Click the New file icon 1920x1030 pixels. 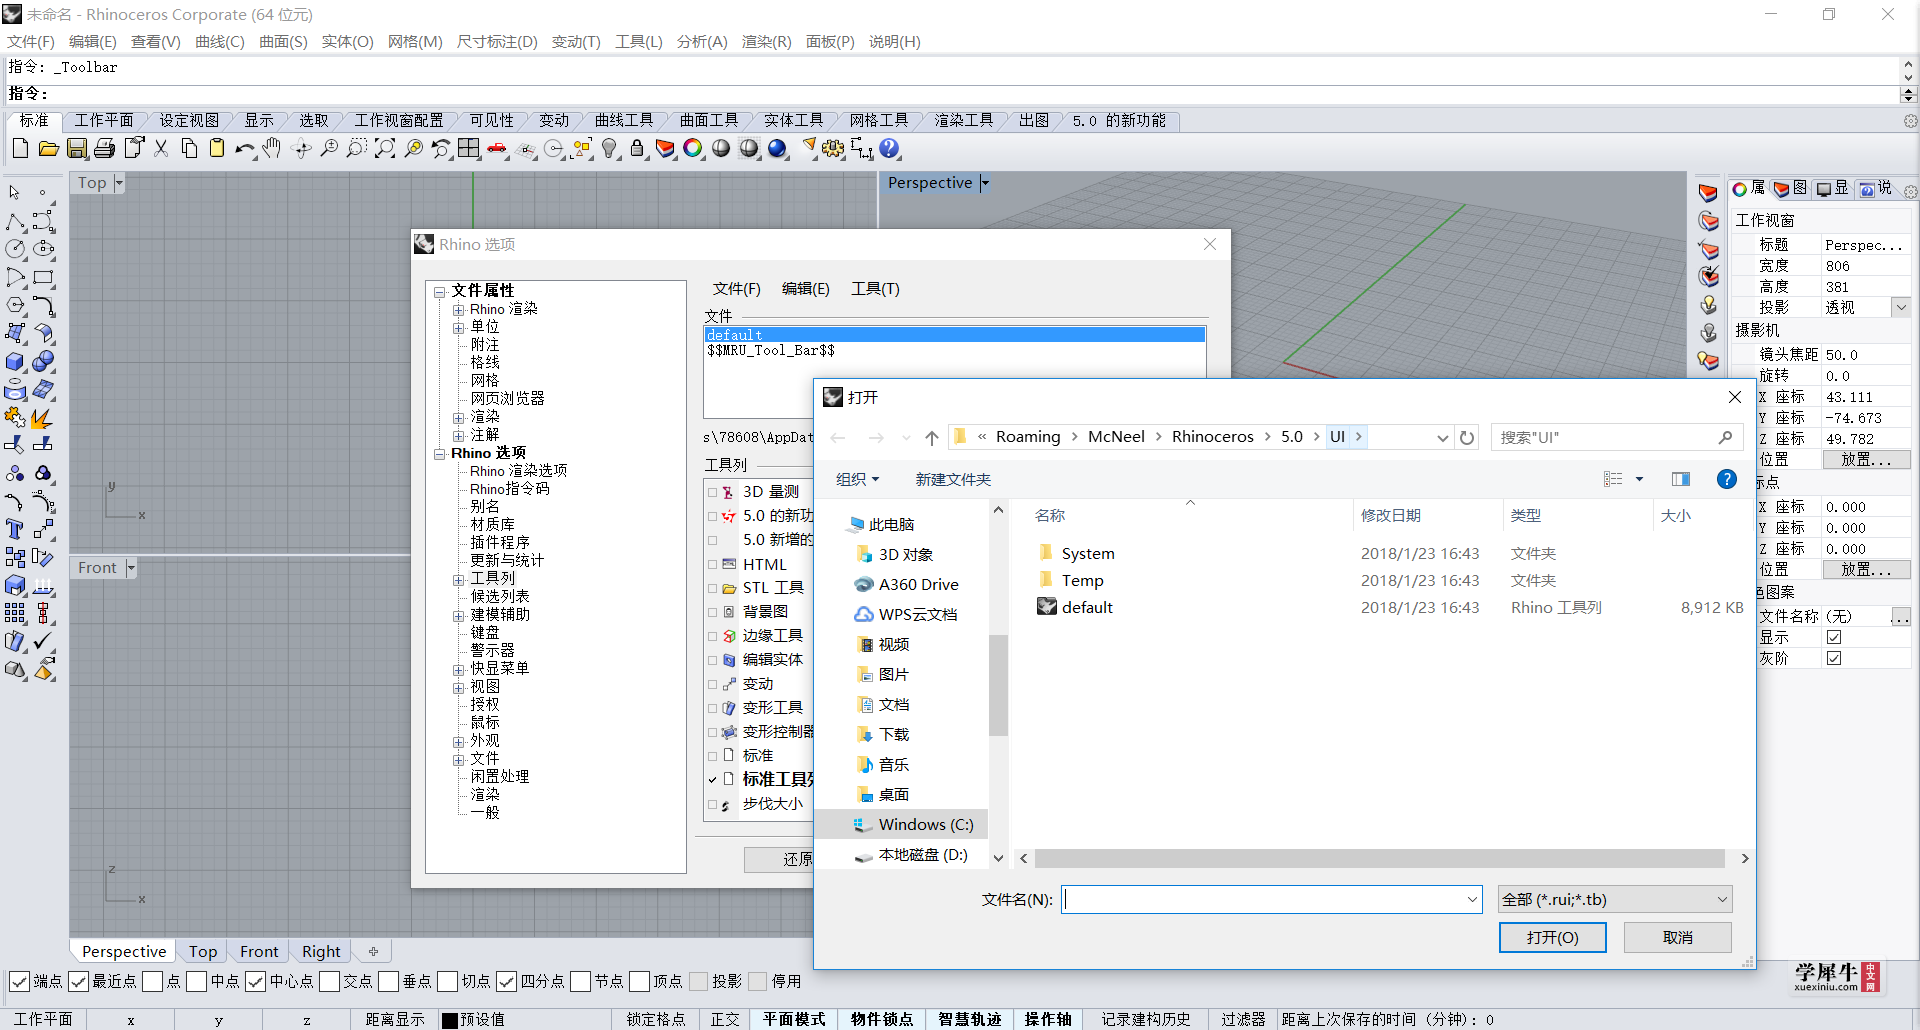tap(20, 149)
